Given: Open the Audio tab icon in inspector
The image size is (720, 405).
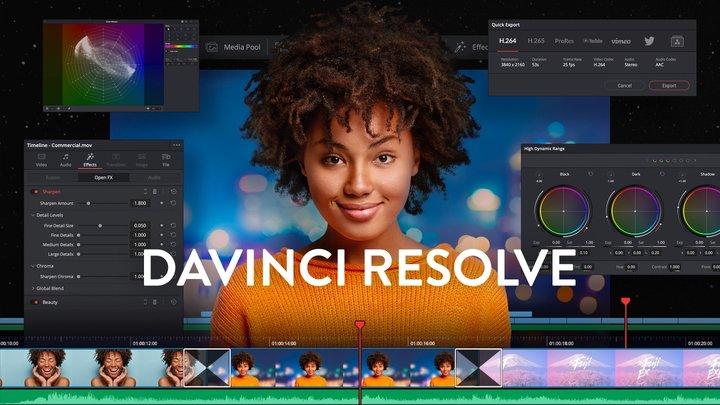Looking at the screenshot, I should (x=66, y=159).
